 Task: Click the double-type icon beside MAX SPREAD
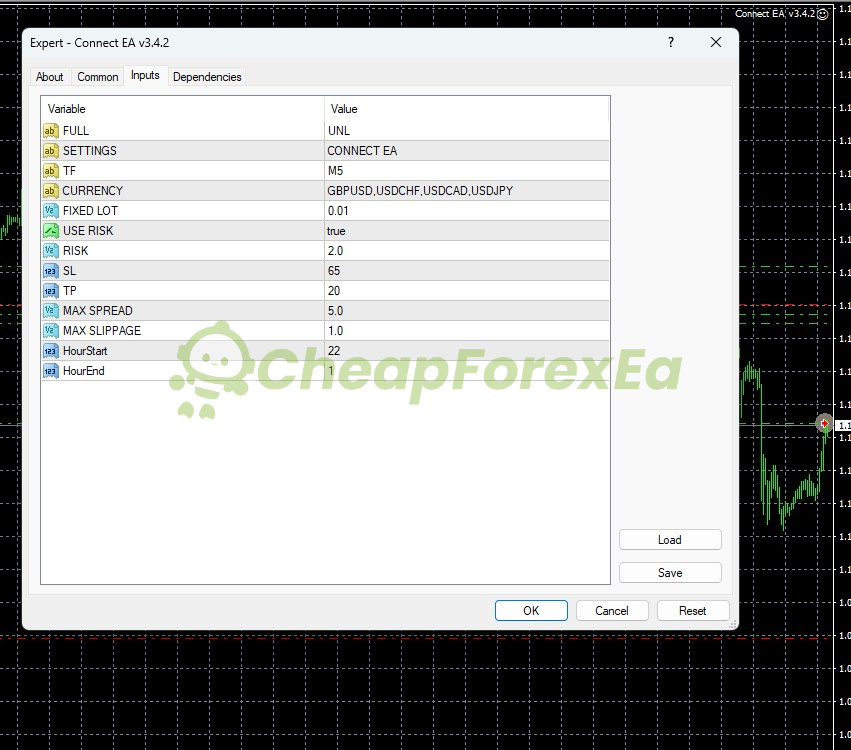pyautogui.click(x=50, y=311)
